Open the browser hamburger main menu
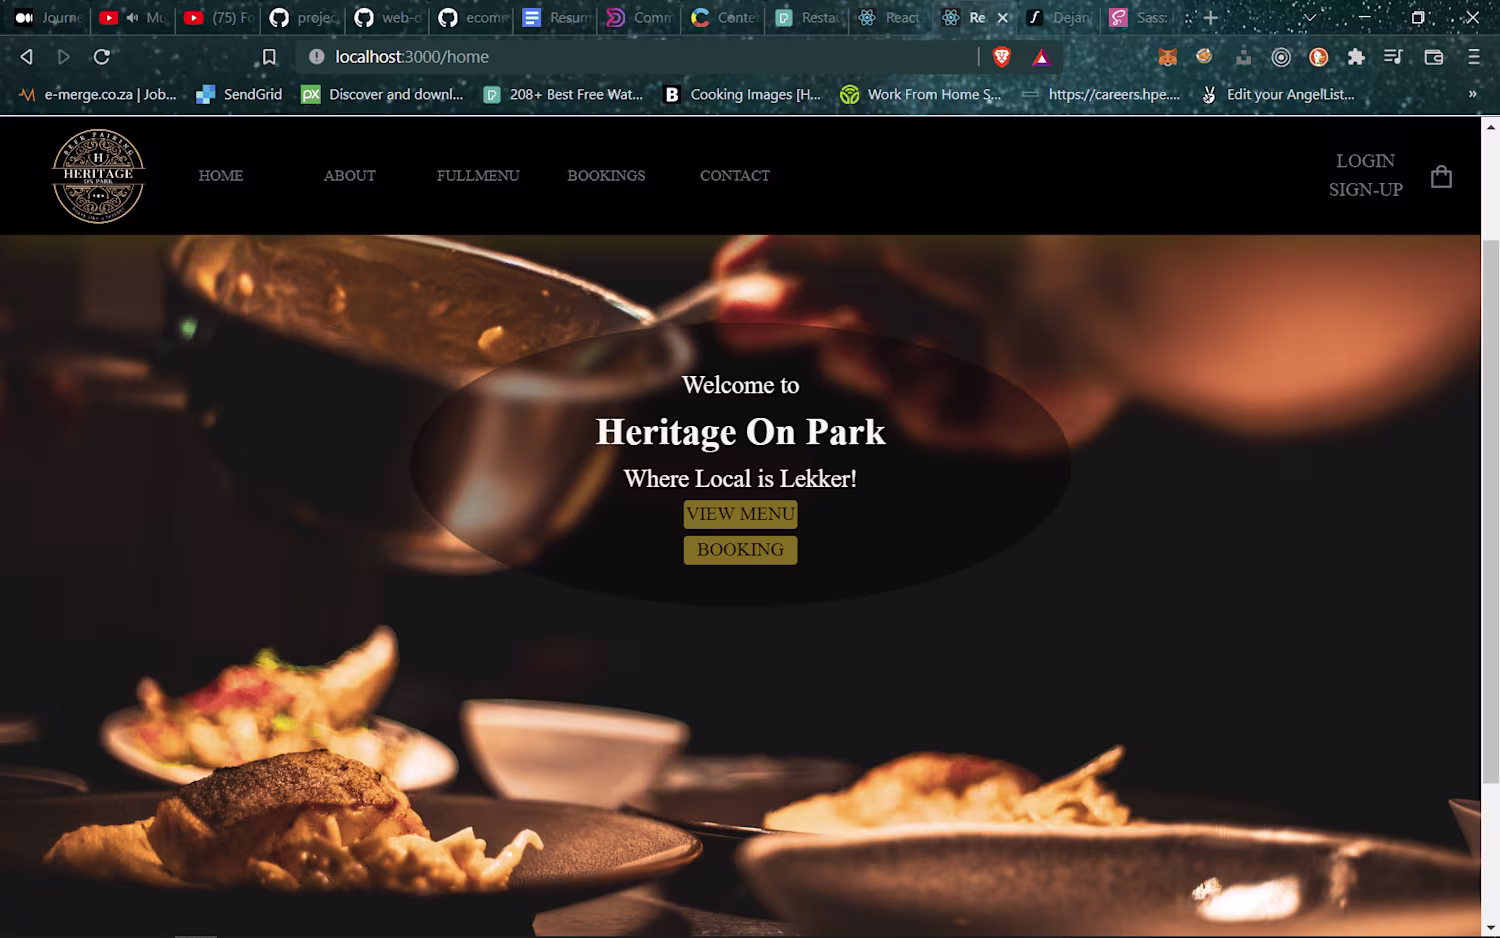The image size is (1500, 938). 1474,57
